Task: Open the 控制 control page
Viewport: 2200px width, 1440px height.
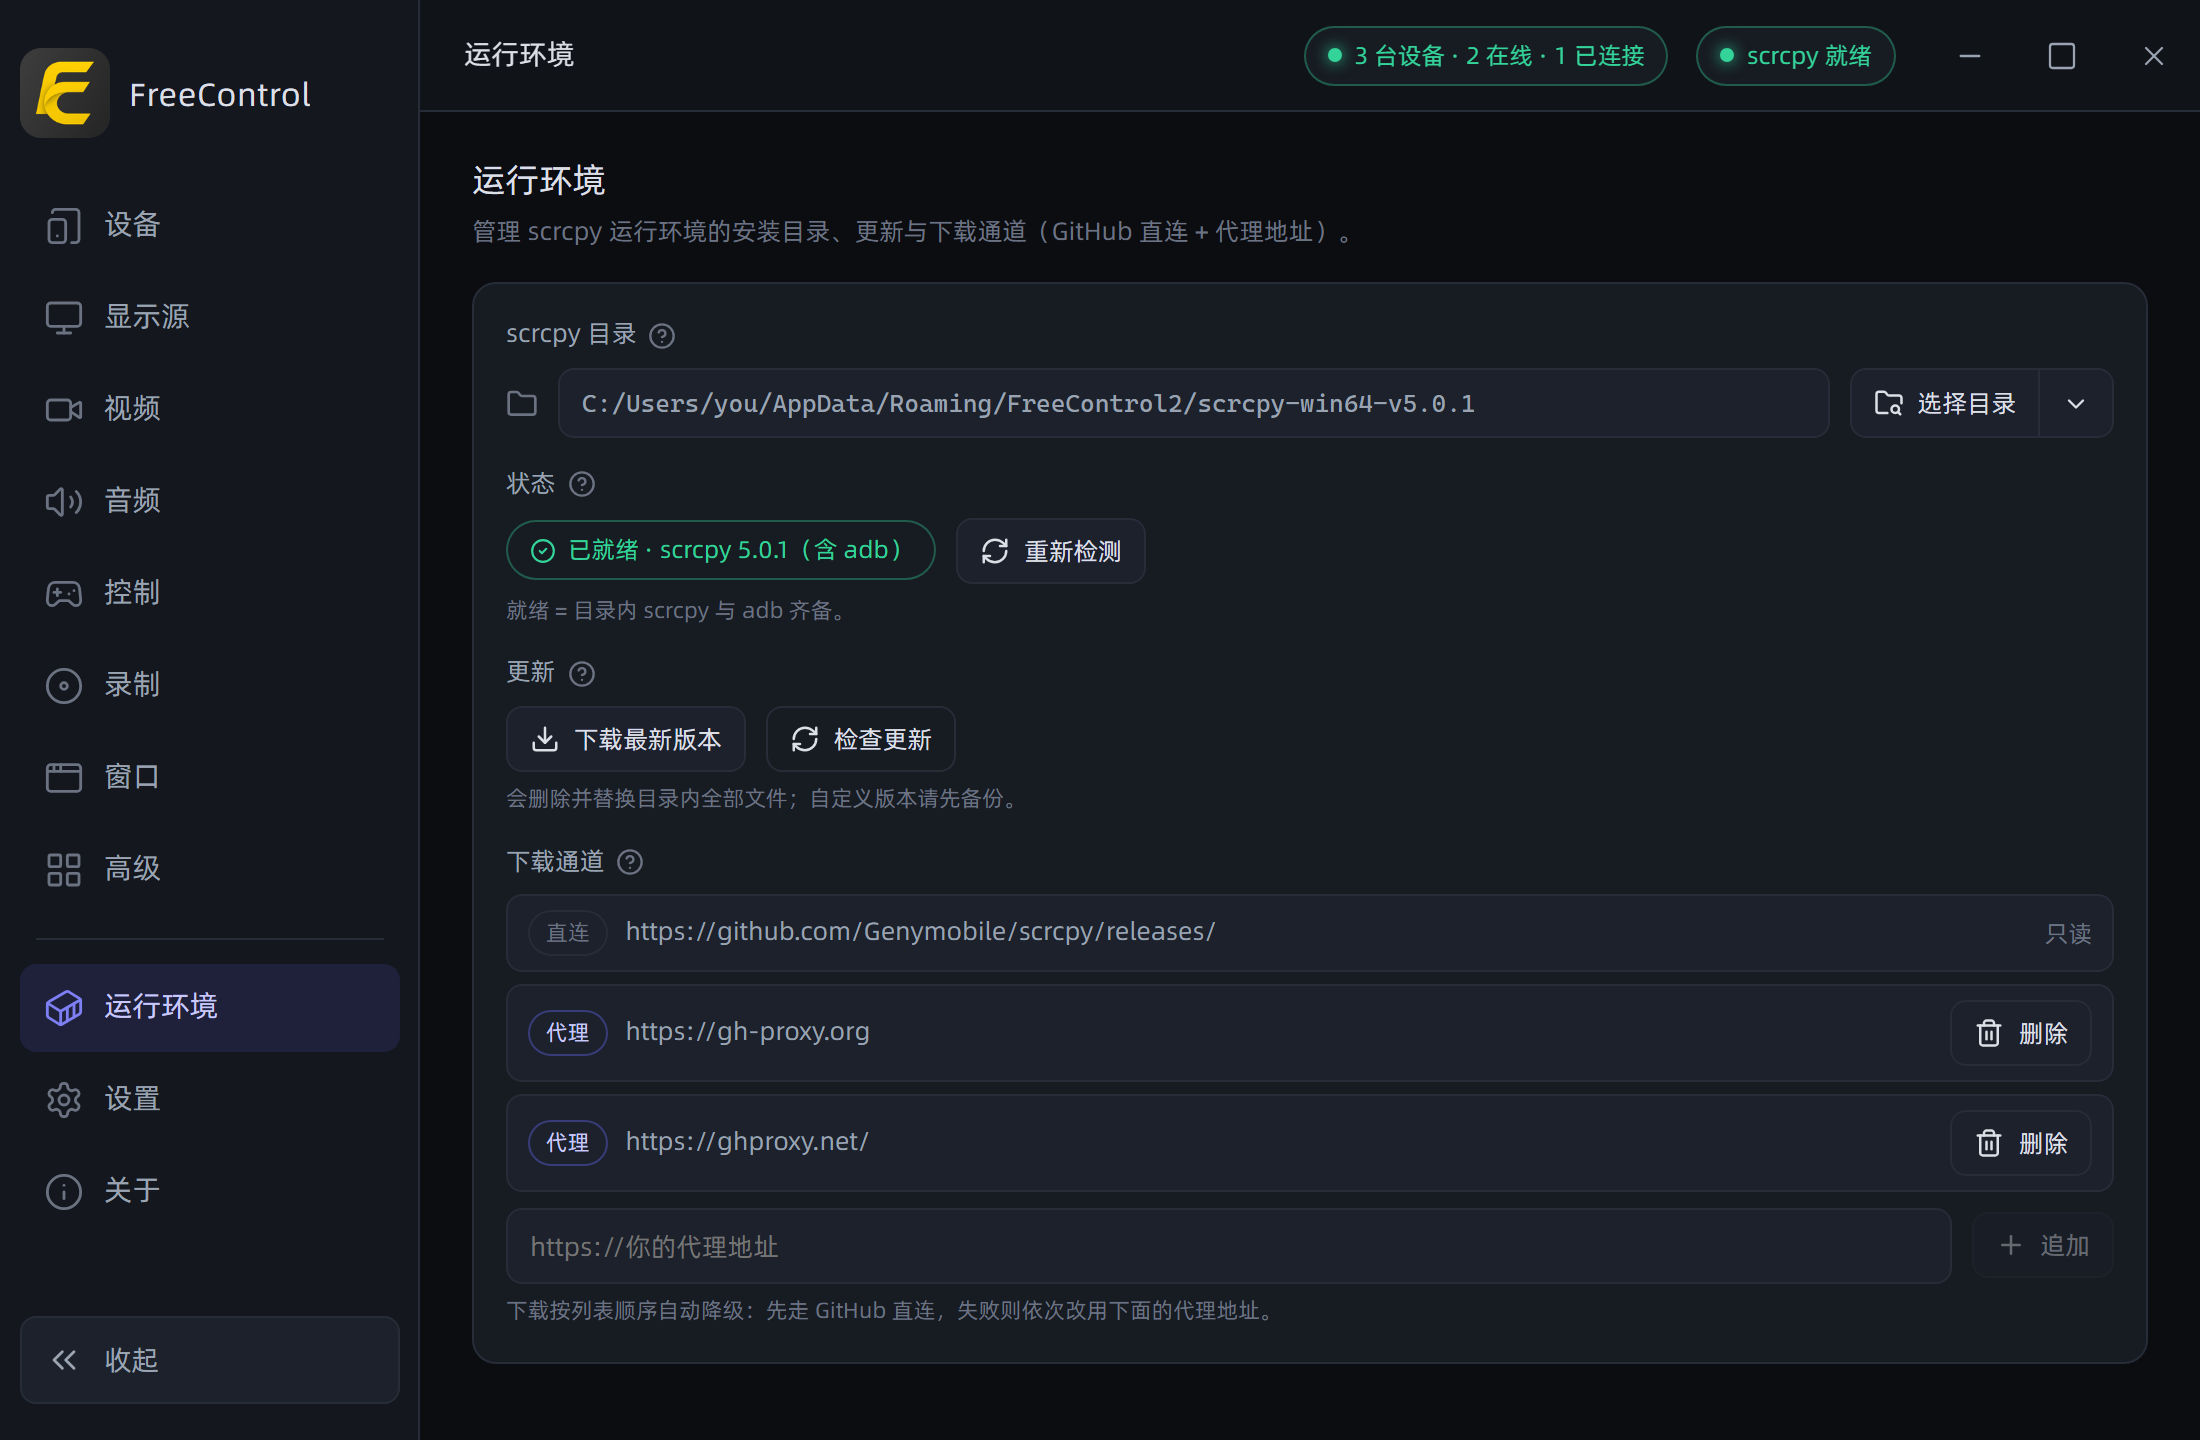Action: pyautogui.click(x=210, y=593)
